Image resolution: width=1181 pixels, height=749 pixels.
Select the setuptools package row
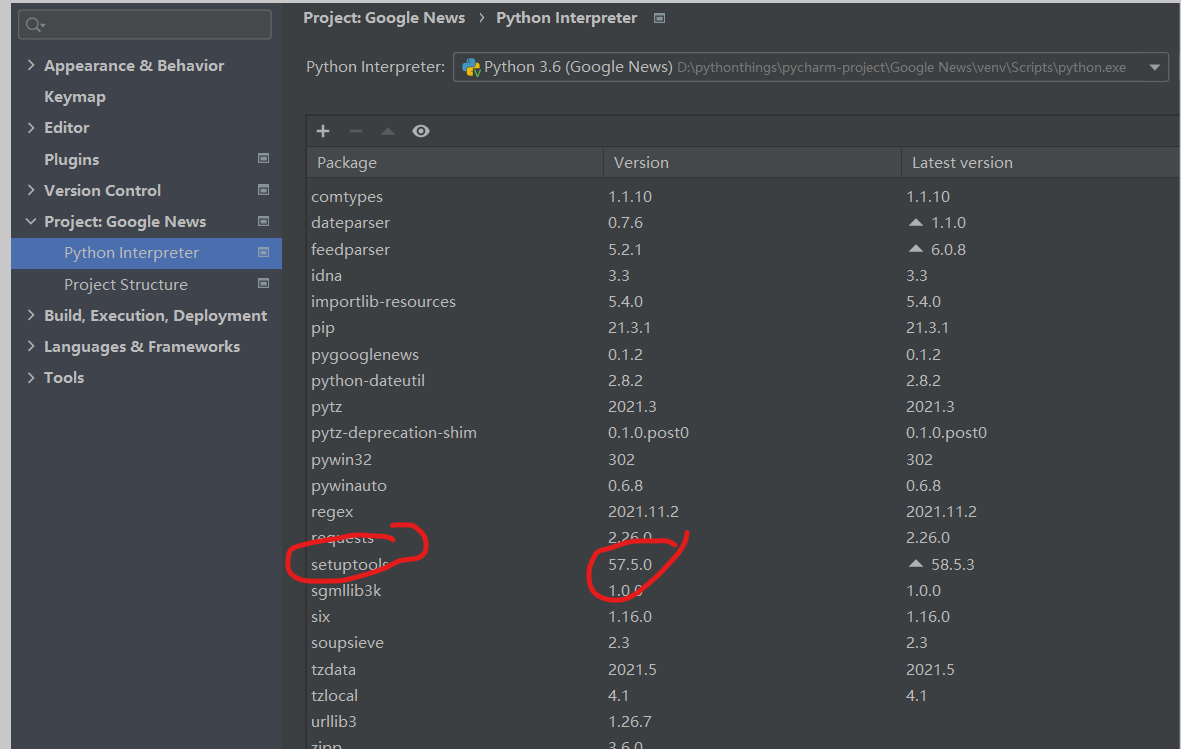point(743,564)
